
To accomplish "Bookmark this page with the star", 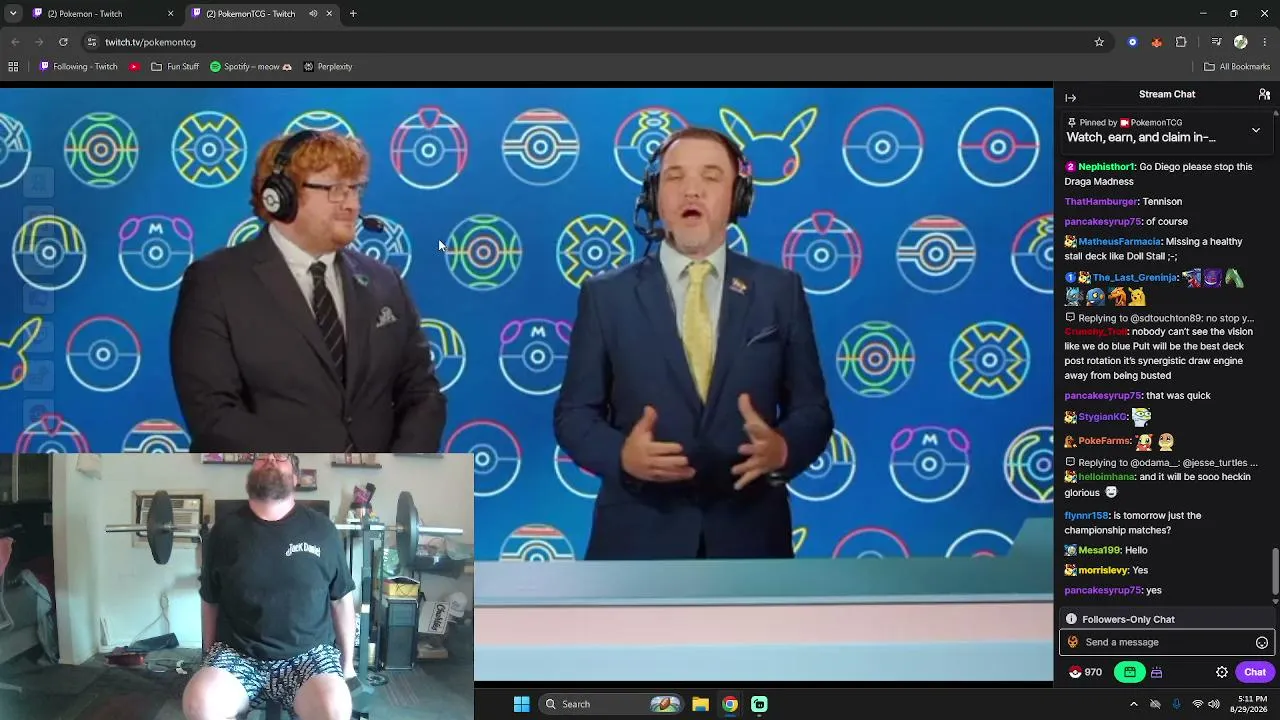I will (1099, 42).
